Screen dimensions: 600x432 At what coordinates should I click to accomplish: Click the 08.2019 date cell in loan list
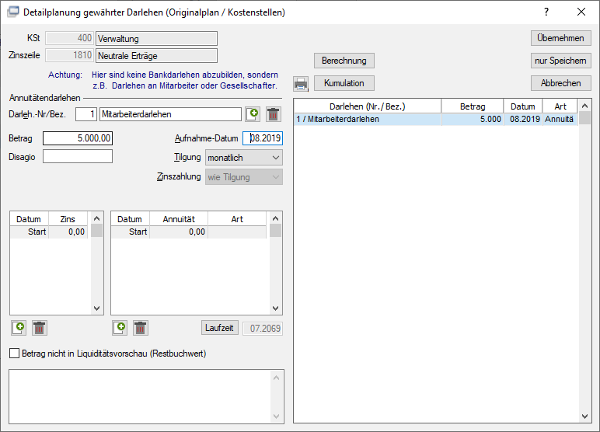(x=523, y=119)
